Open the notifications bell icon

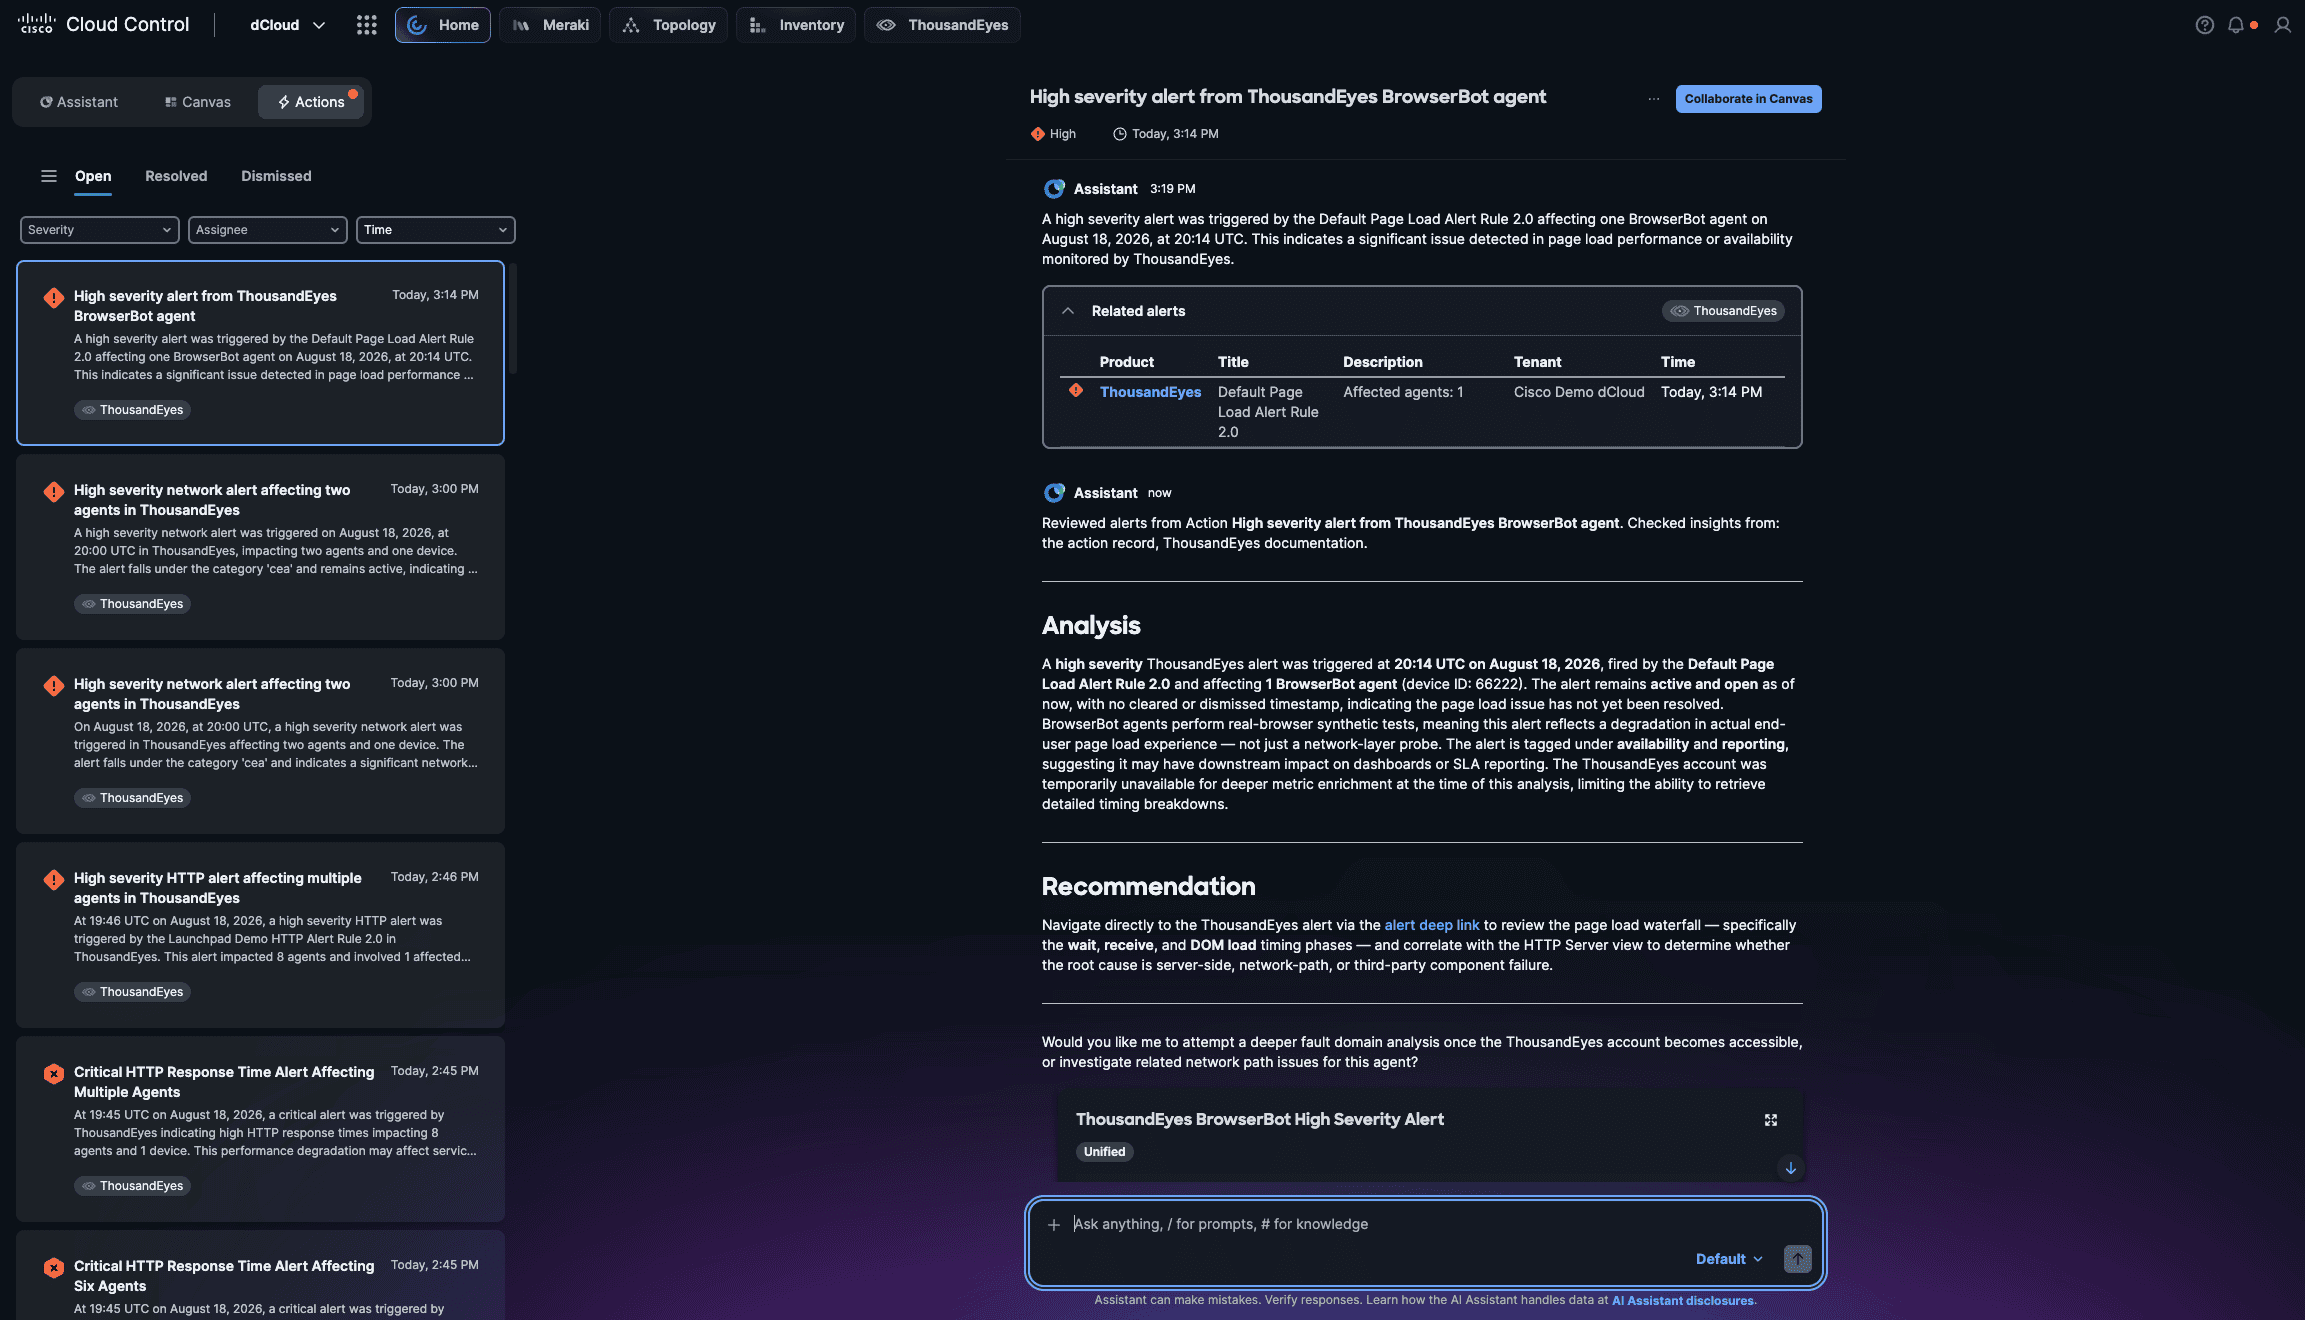(2236, 25)
